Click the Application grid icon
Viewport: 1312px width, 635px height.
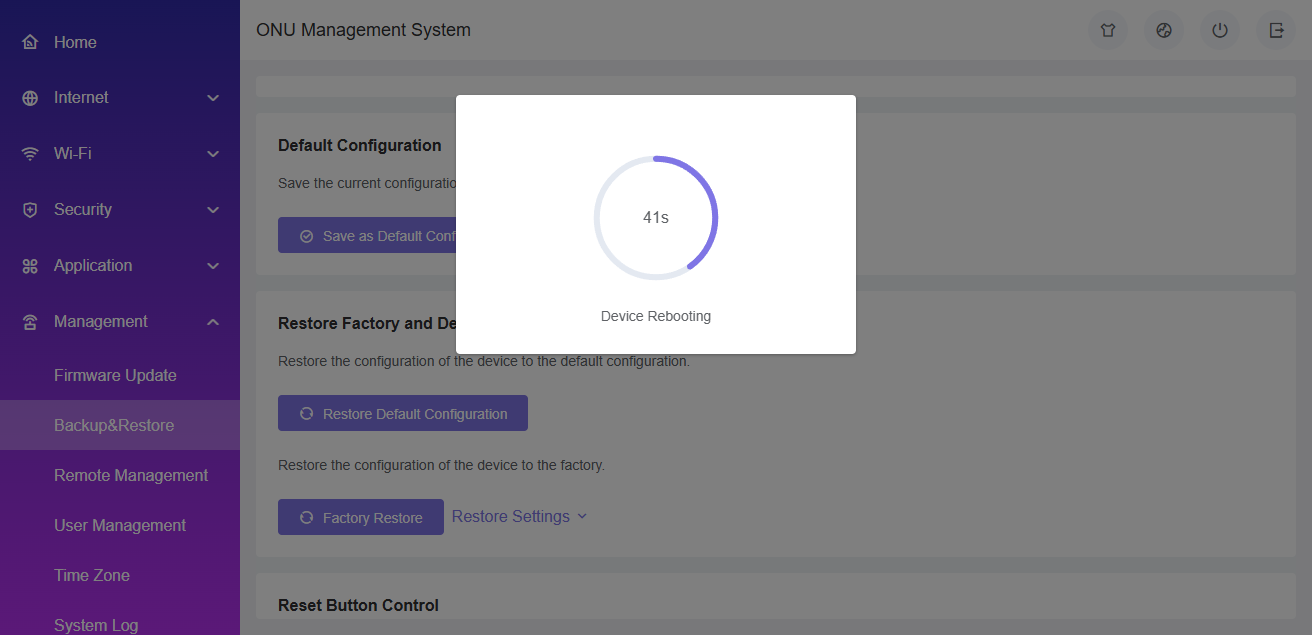tap(30, 266)
